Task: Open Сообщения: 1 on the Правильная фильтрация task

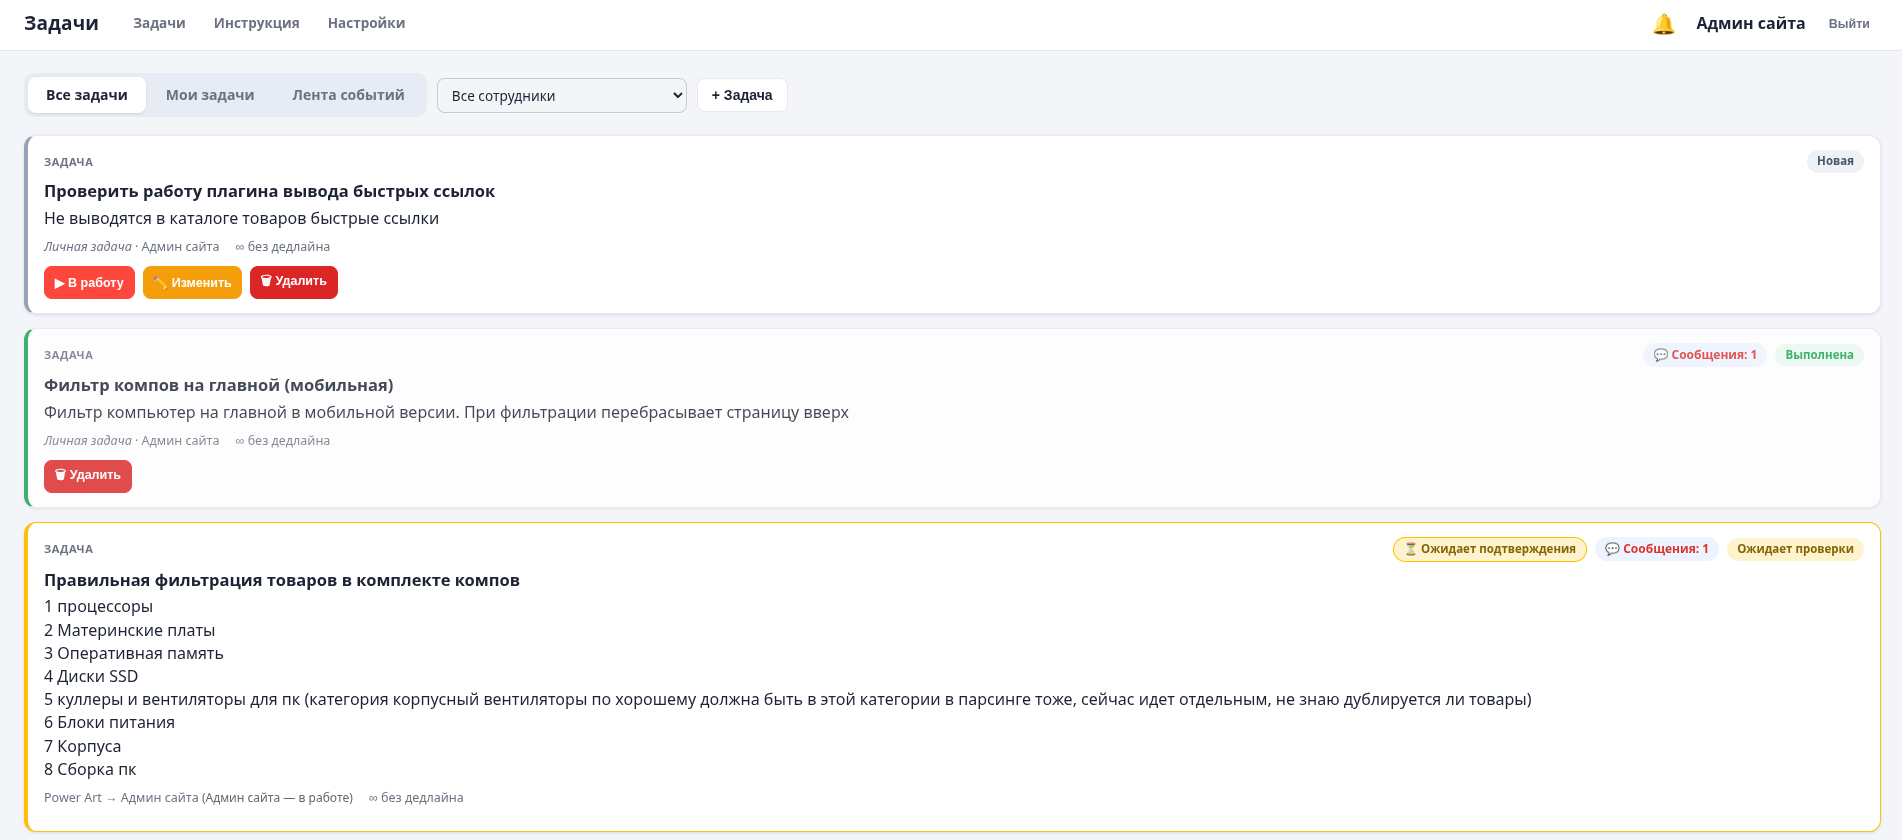Action: pos(1657,549)
